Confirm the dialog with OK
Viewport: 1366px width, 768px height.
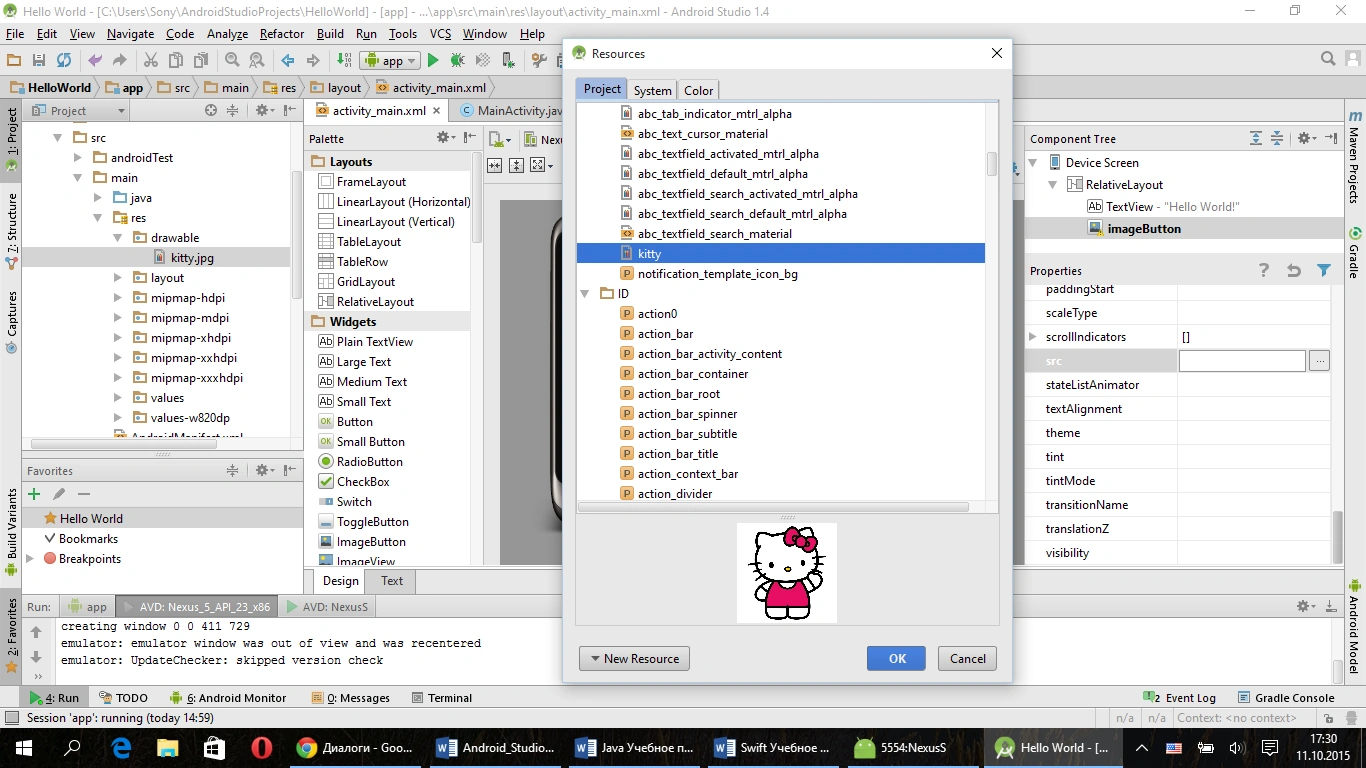coord(898,658)
